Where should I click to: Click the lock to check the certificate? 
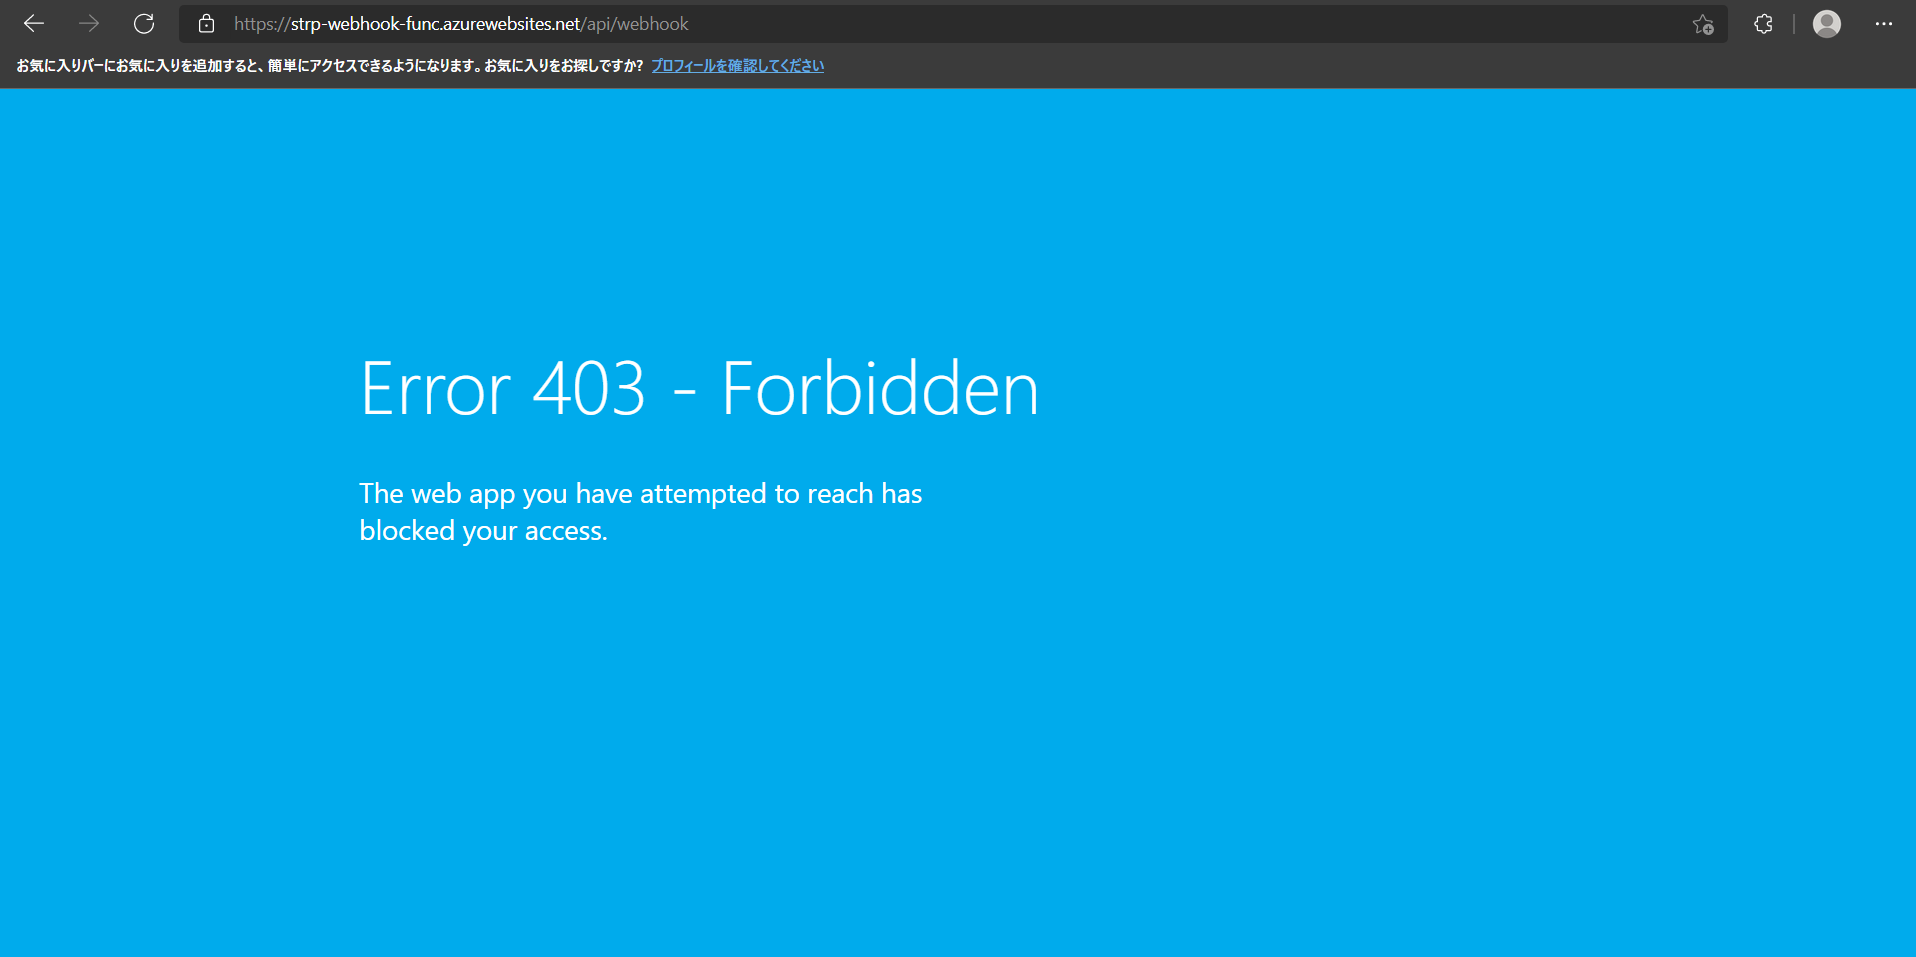[x=206, y=23]
